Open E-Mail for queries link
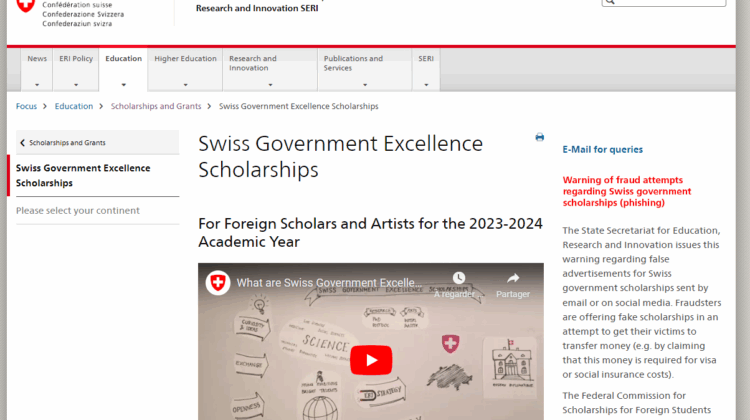This screenshot has height=420, width=750. [x=603, y=150]
